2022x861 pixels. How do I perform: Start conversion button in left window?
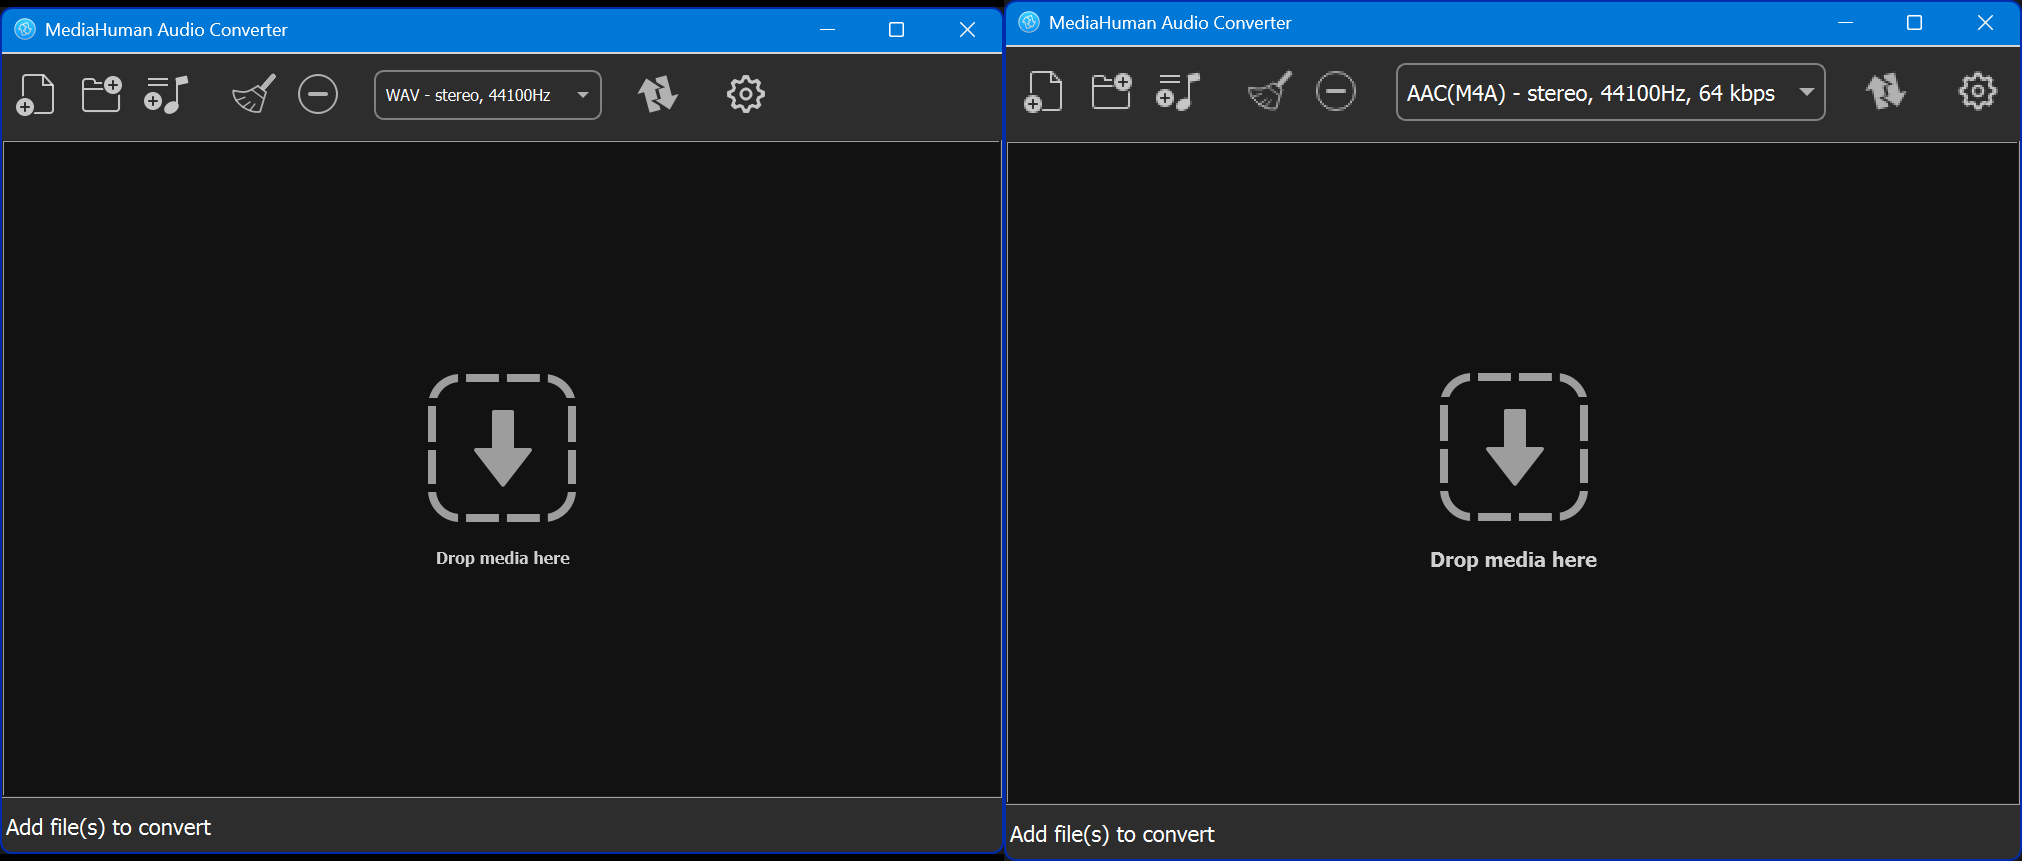point(657,95)
